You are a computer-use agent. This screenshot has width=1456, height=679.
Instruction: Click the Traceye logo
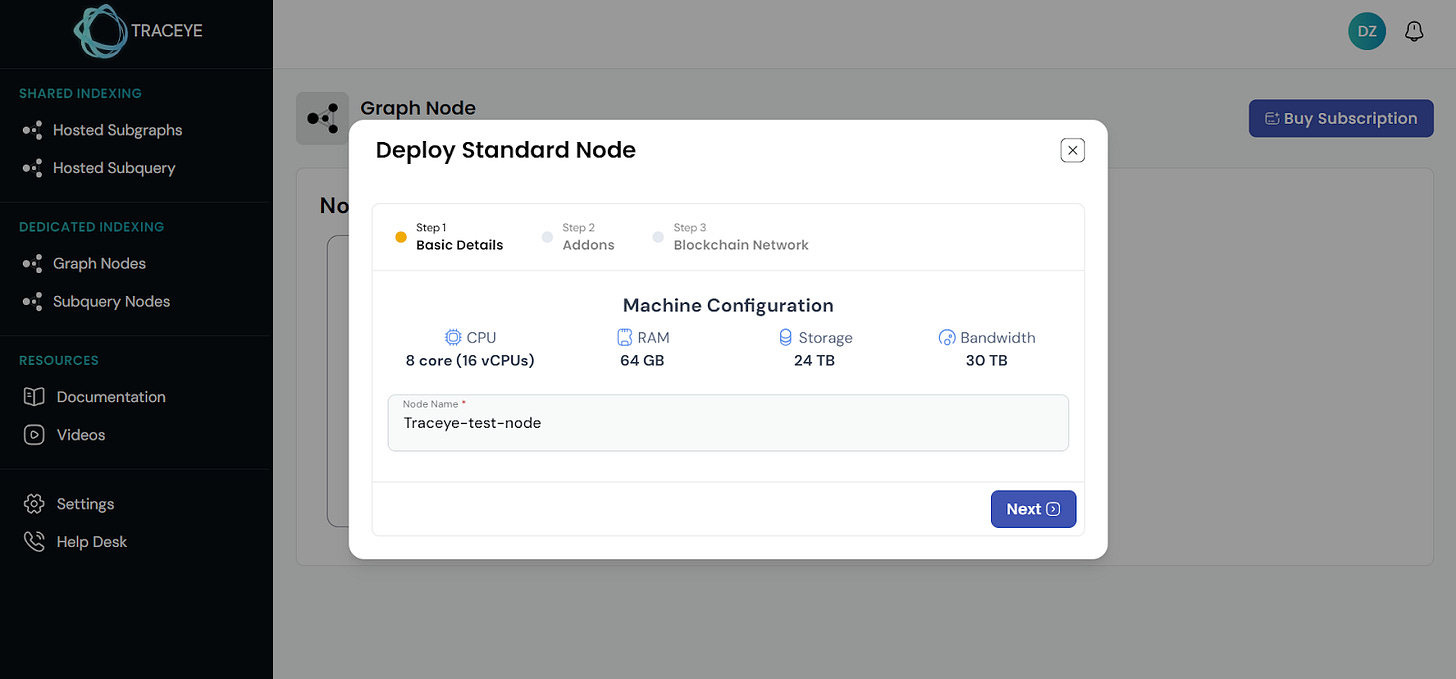pyautogui.click(x=138, y=31)
